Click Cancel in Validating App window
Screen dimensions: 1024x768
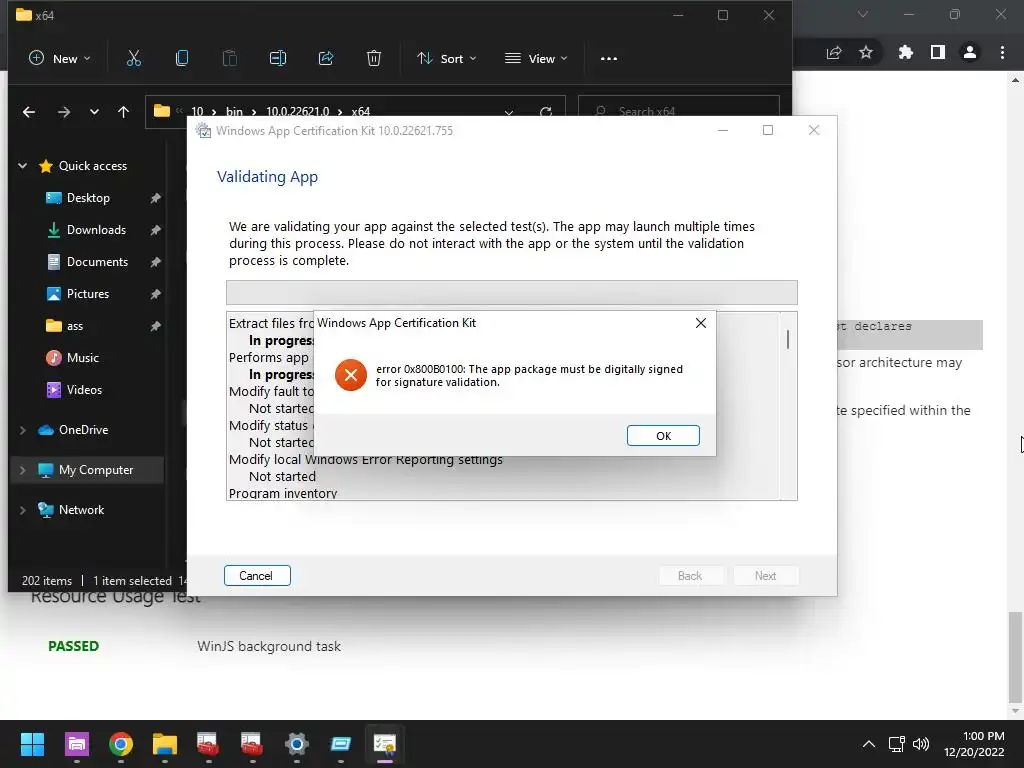tap(257, 575)
